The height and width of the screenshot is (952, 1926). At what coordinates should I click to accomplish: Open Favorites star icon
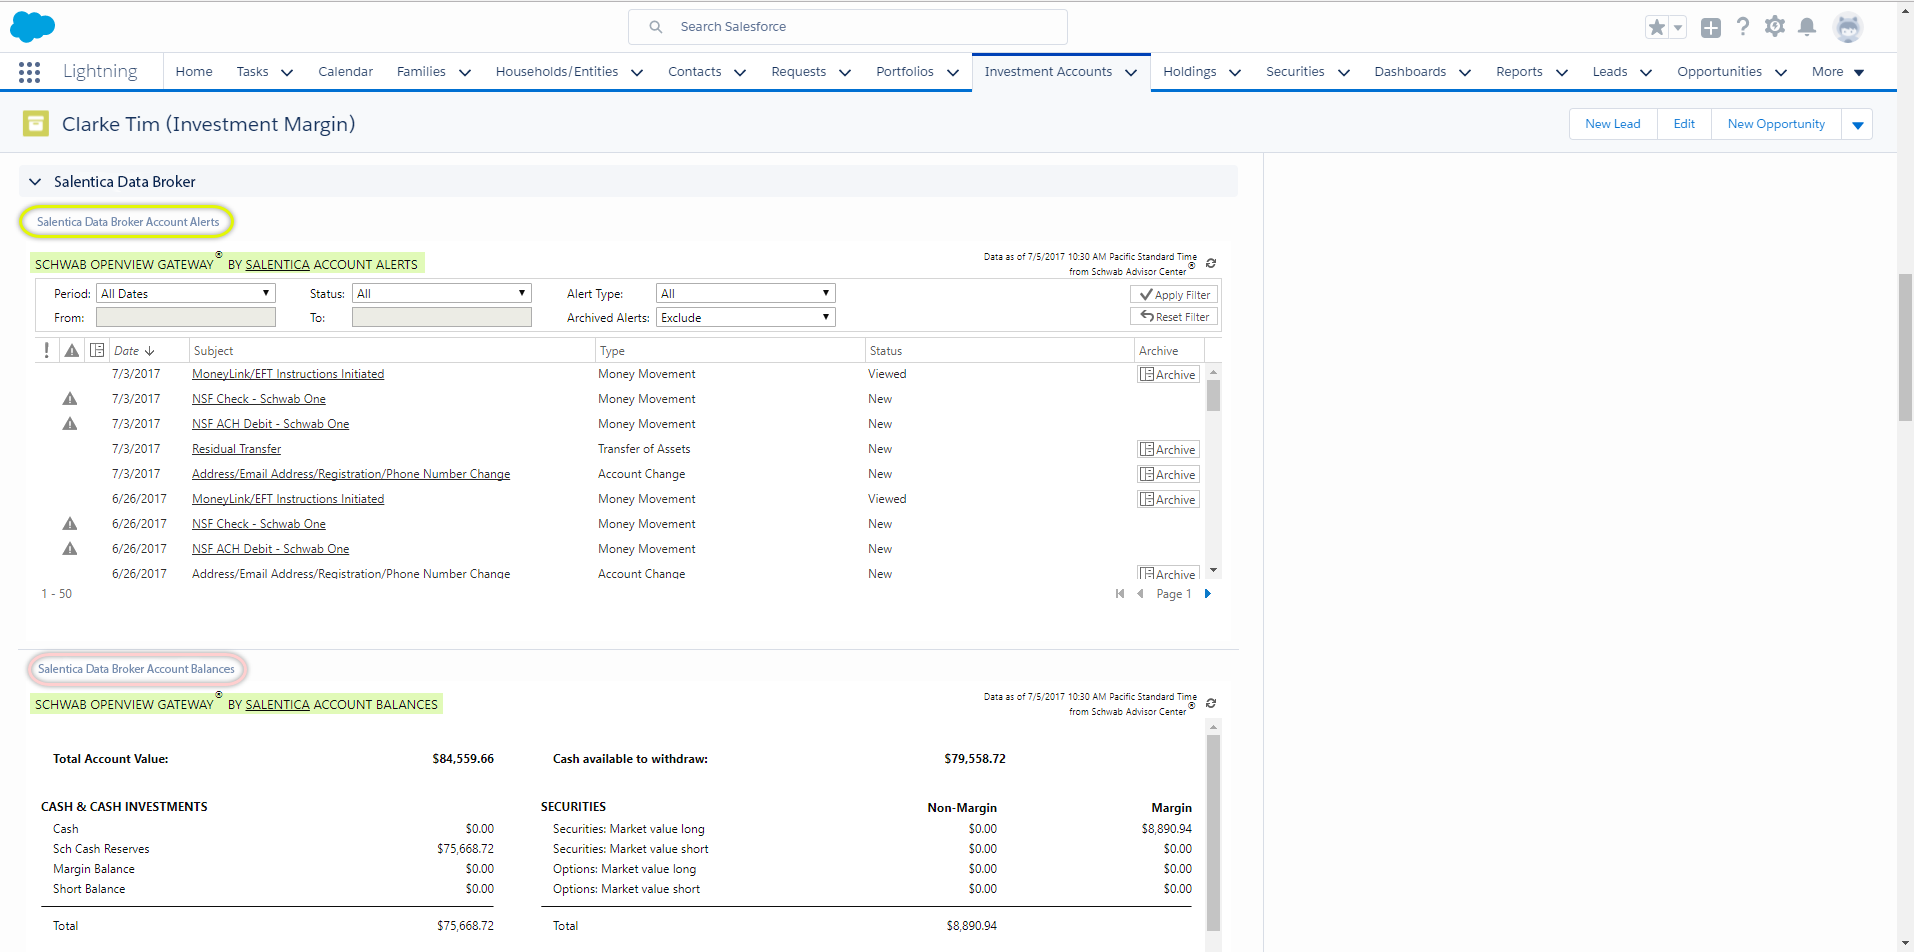[x=1657, y=27]
